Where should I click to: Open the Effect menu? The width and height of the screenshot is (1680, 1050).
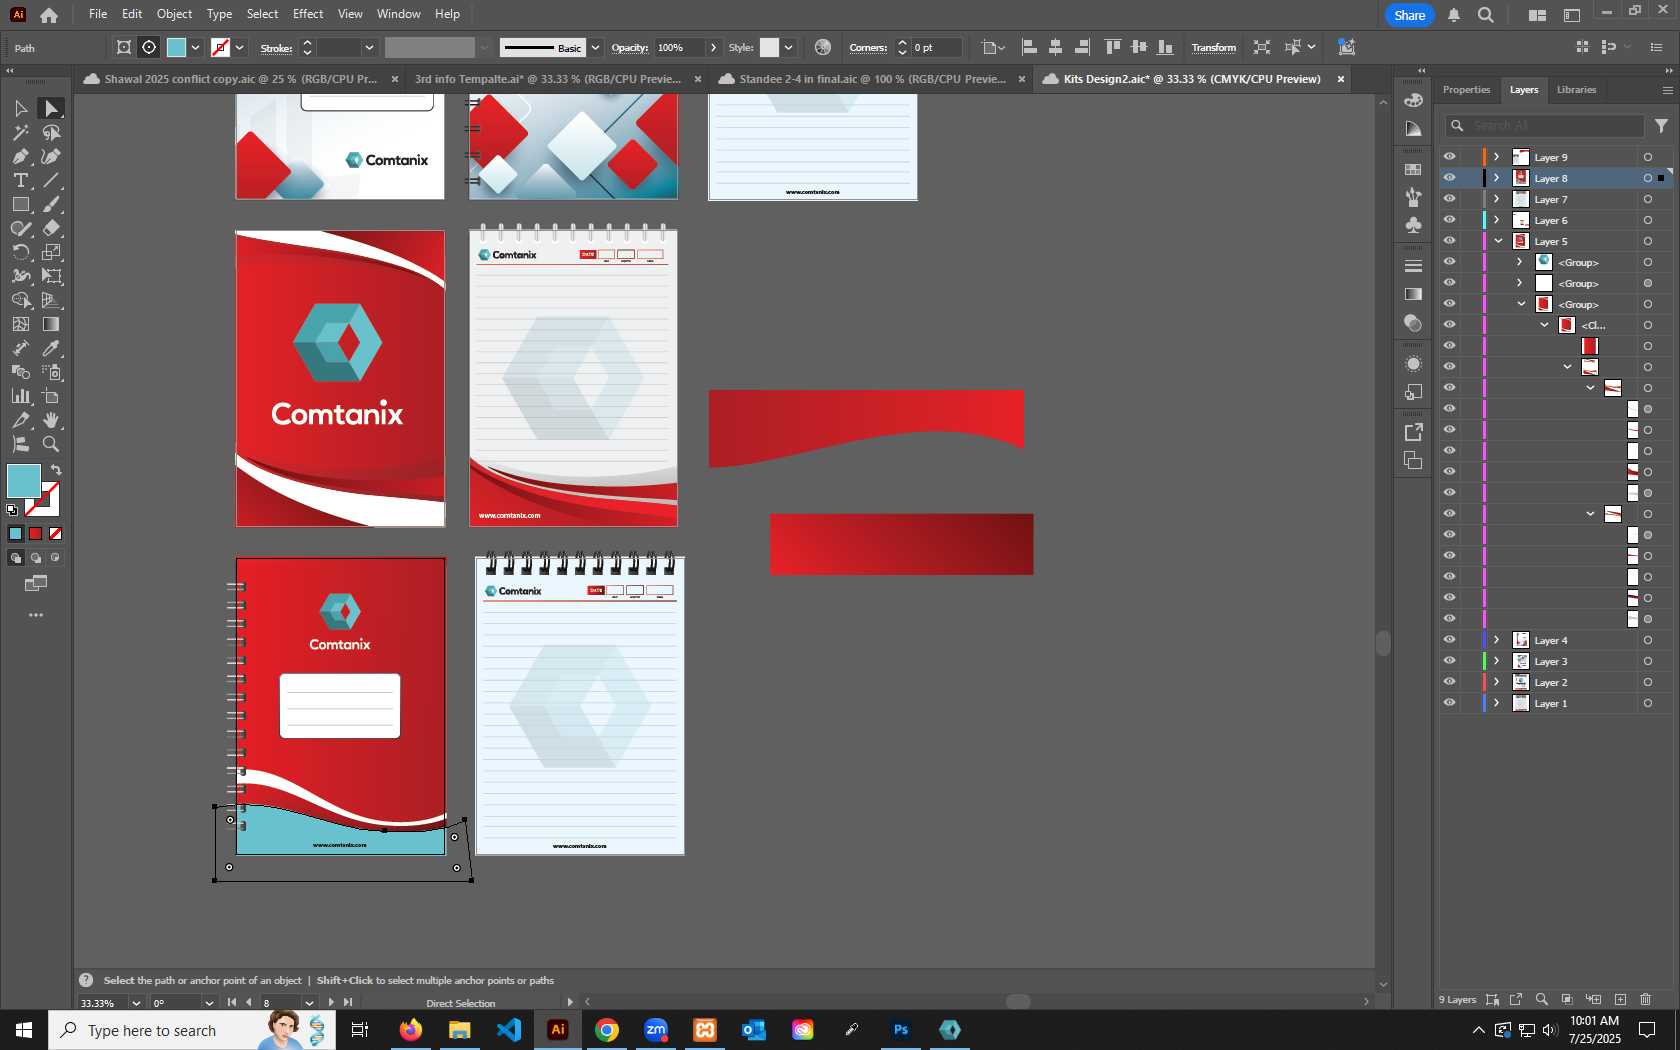point(308,14)
